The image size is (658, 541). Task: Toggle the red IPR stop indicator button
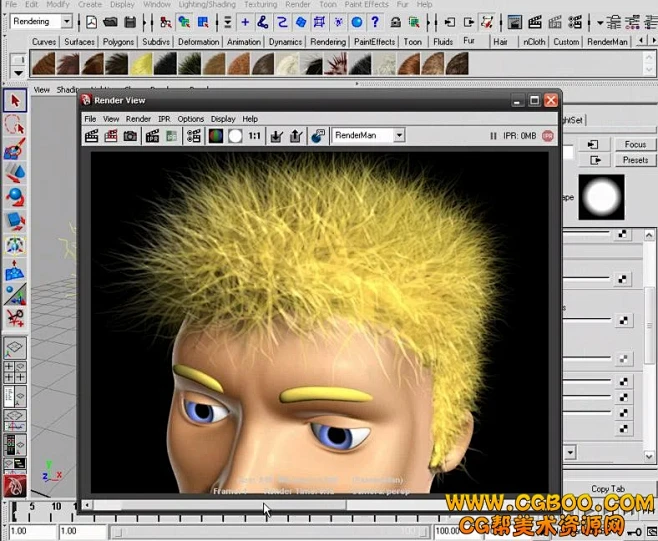(548, 136)
